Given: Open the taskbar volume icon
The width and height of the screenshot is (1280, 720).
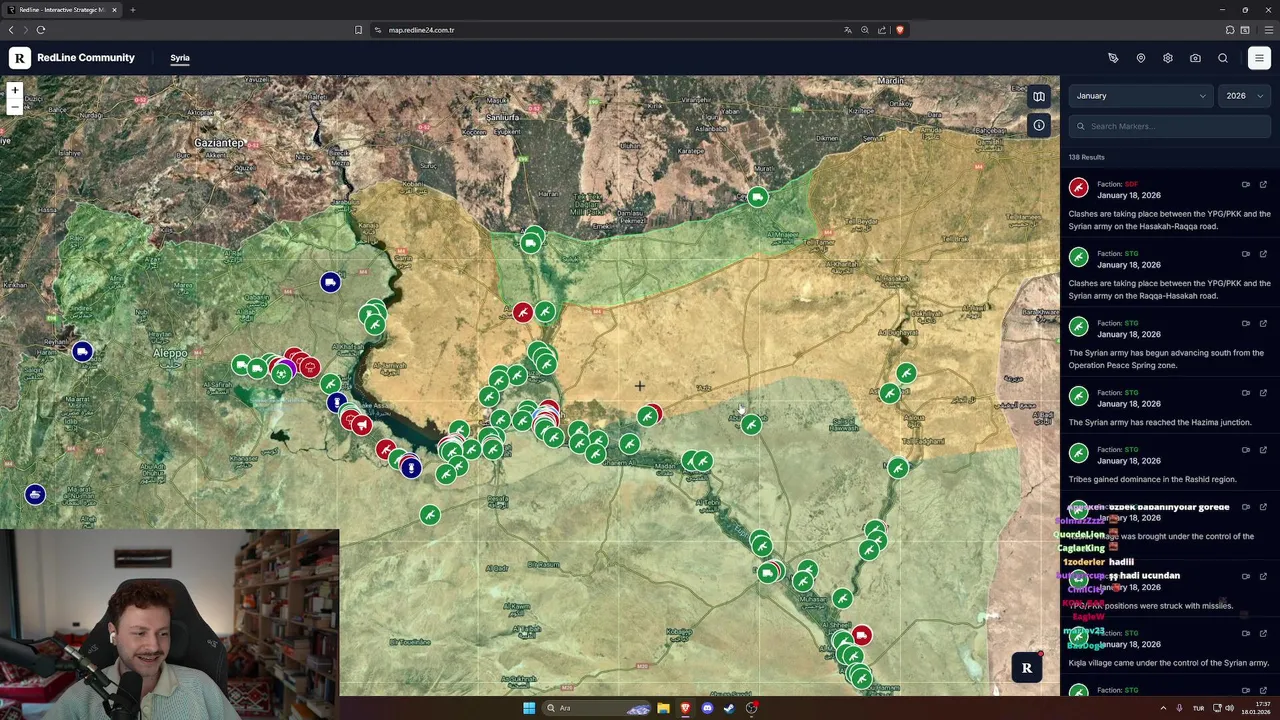Looking at the screenshot, I should point(1229,708).
